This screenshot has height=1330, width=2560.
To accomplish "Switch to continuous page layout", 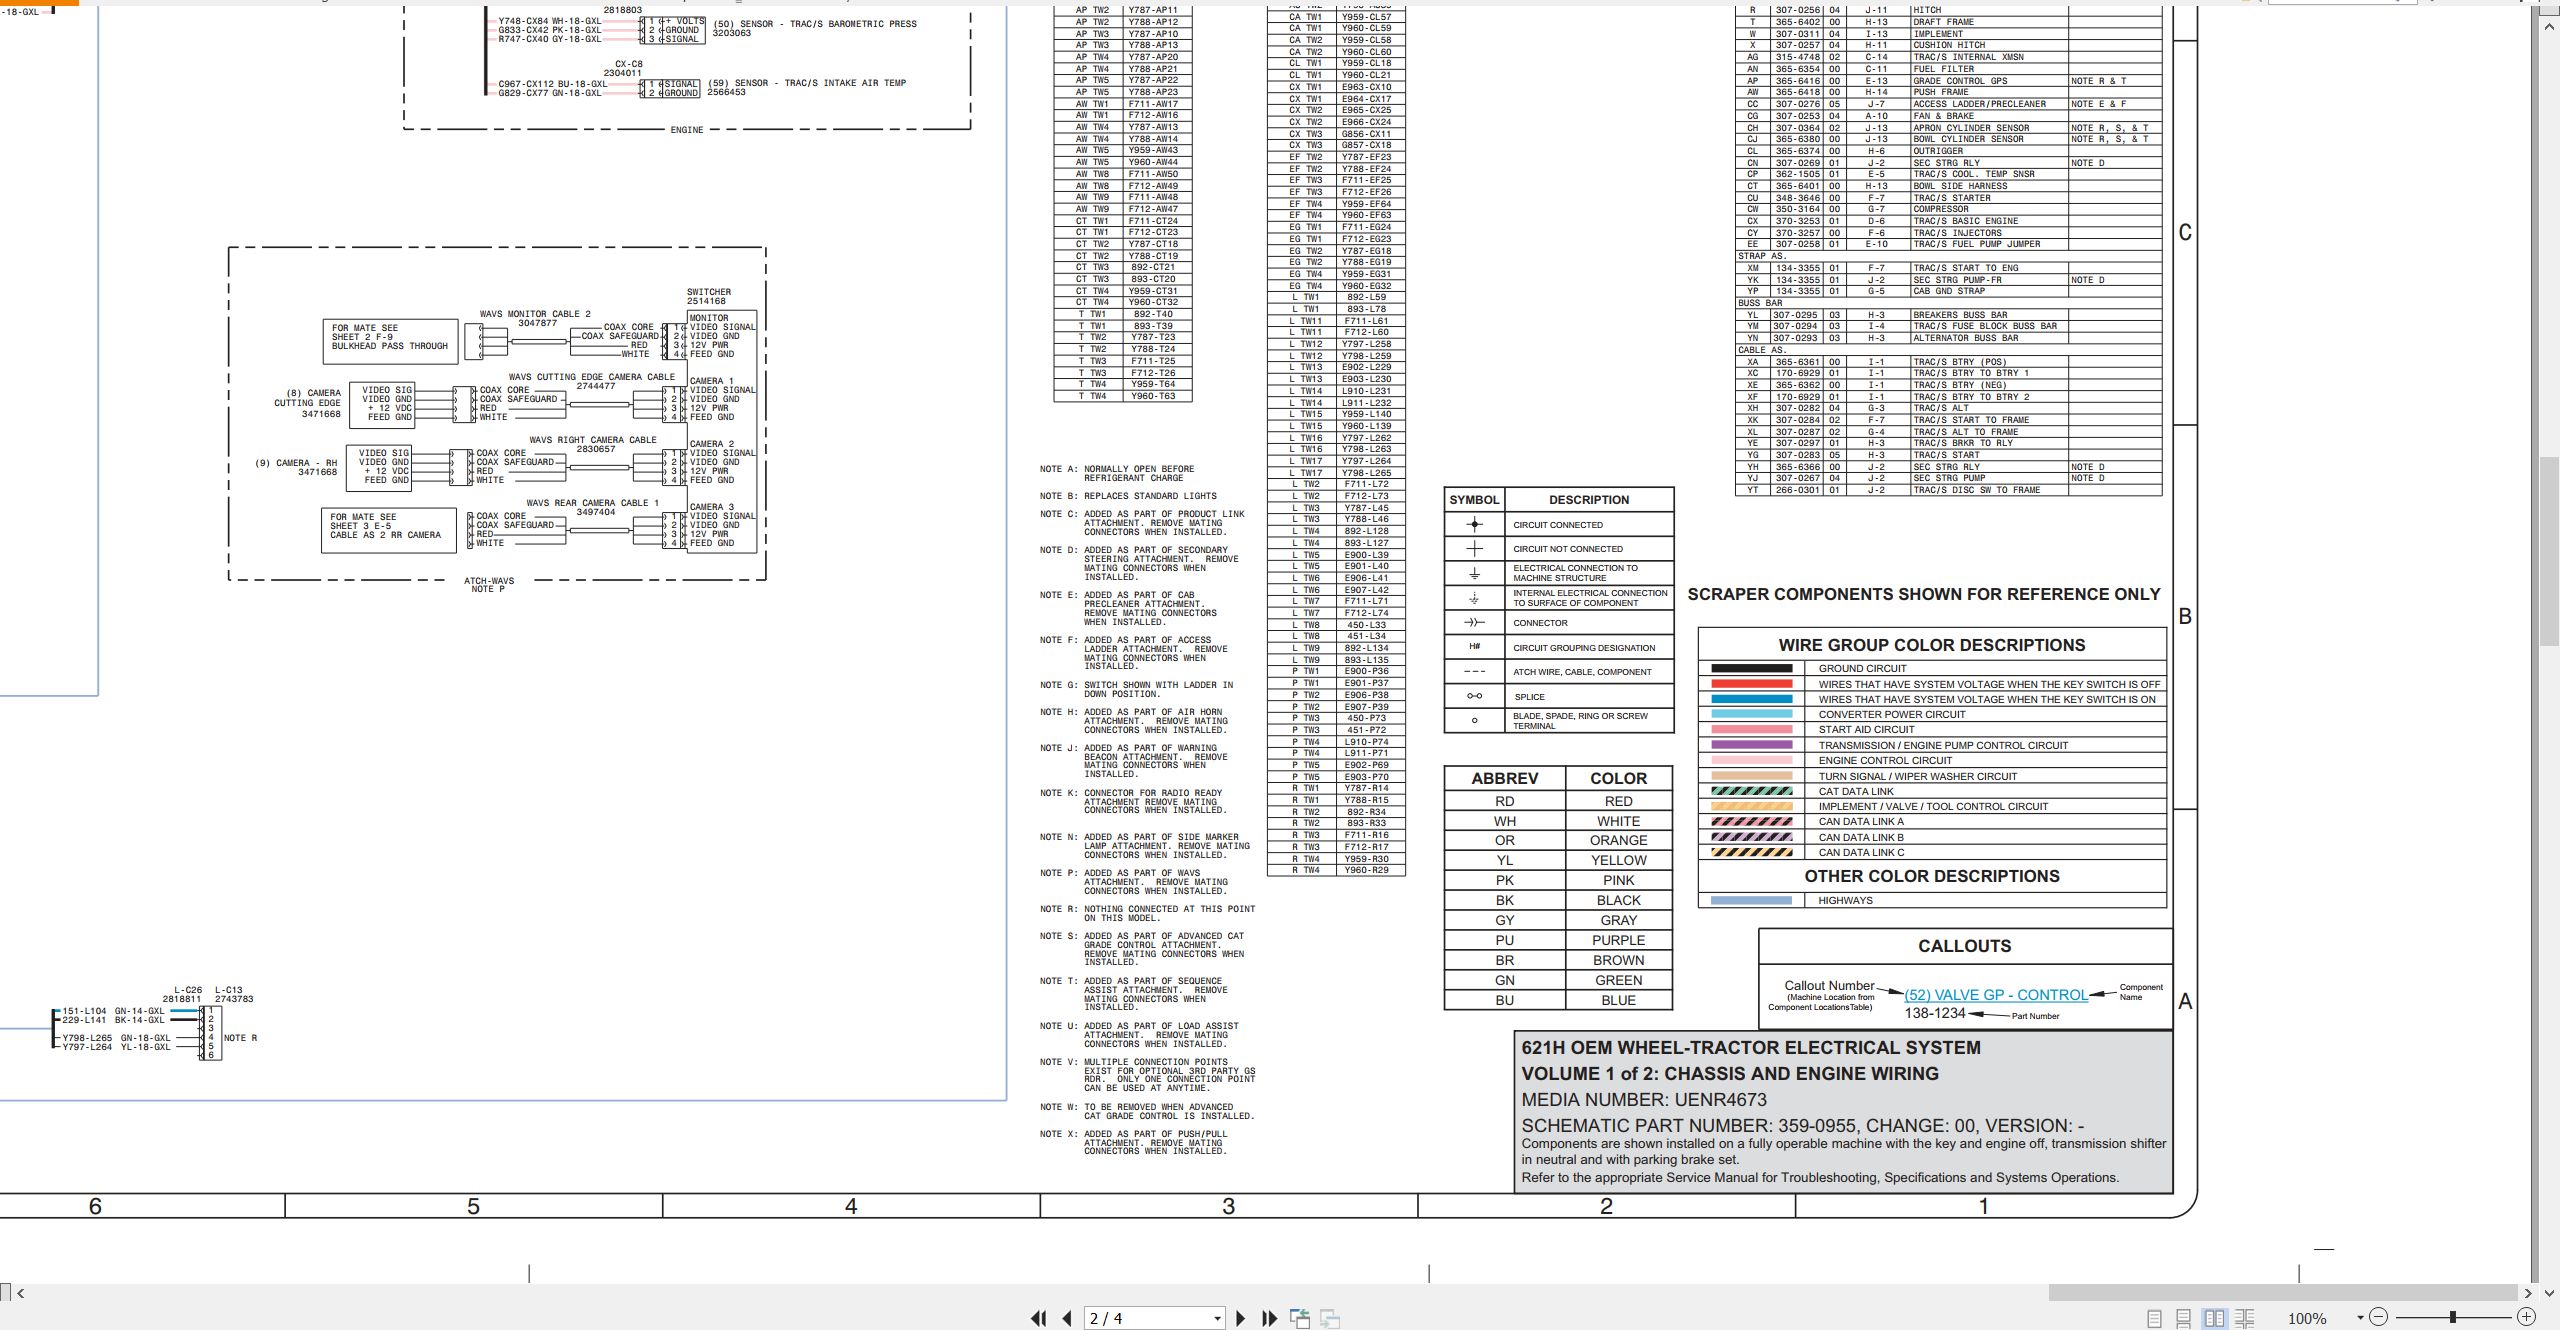I will pos(2184,1319).
